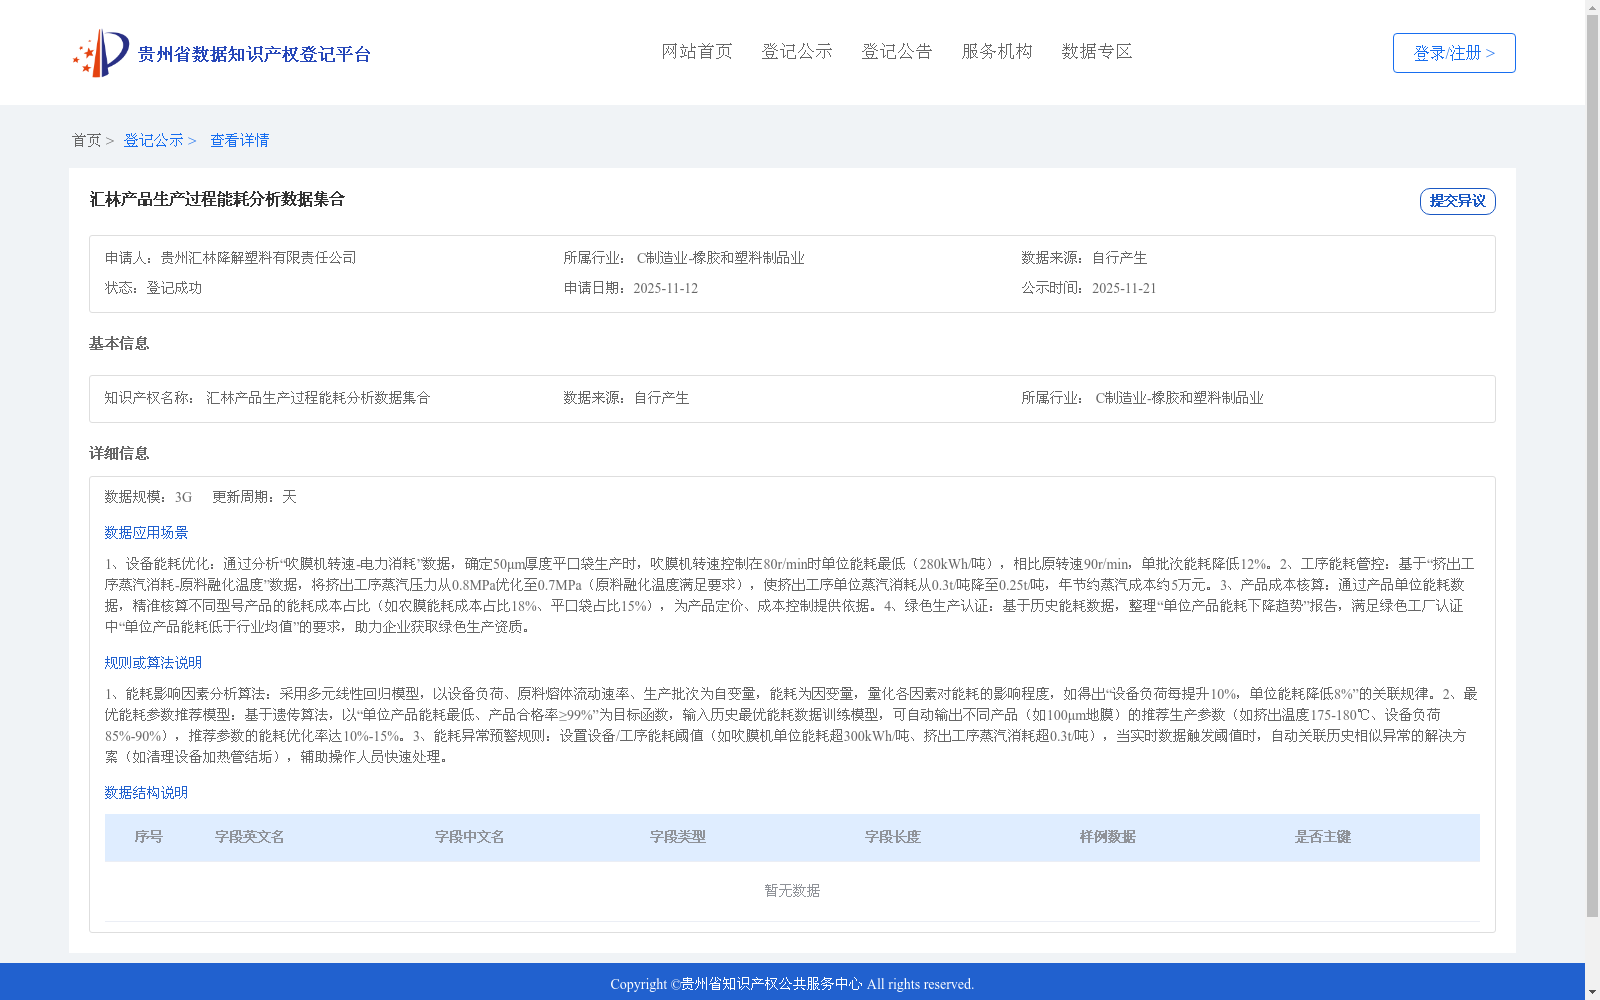Click 知识产权名称 value in 基本信息
Image resolution: width=1600 pixels, height=1000 pixels.
(318, 398)
